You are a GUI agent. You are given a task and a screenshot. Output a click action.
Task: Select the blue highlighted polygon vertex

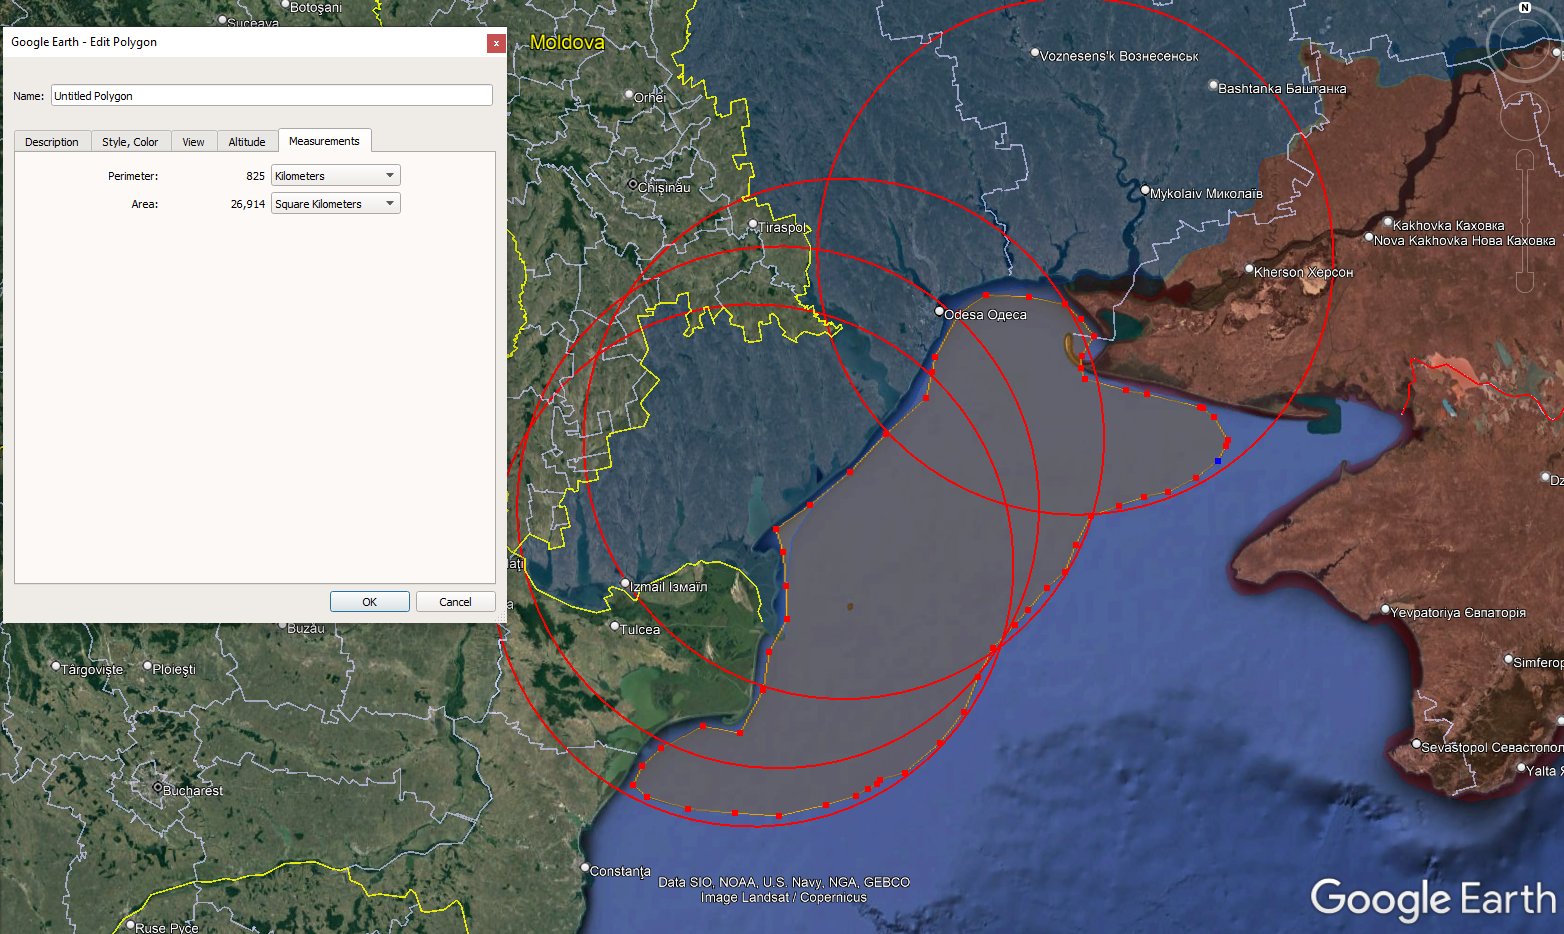(x=1218, y=461)
